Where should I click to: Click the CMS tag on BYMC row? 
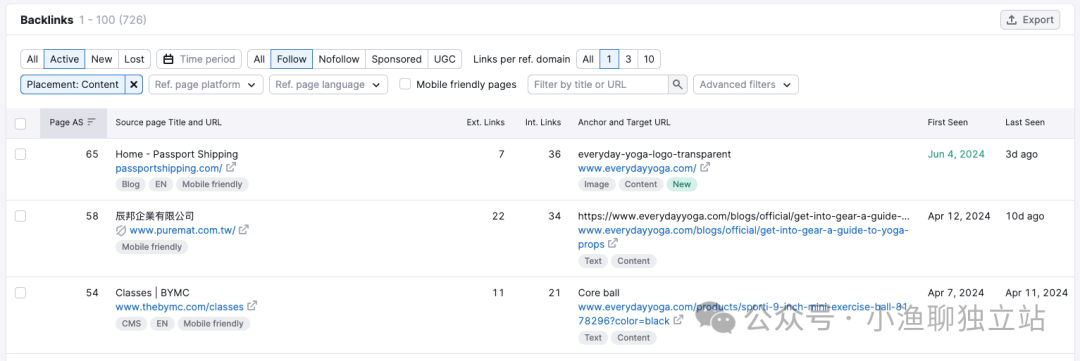pyautogui.click(x=131, y=323)
